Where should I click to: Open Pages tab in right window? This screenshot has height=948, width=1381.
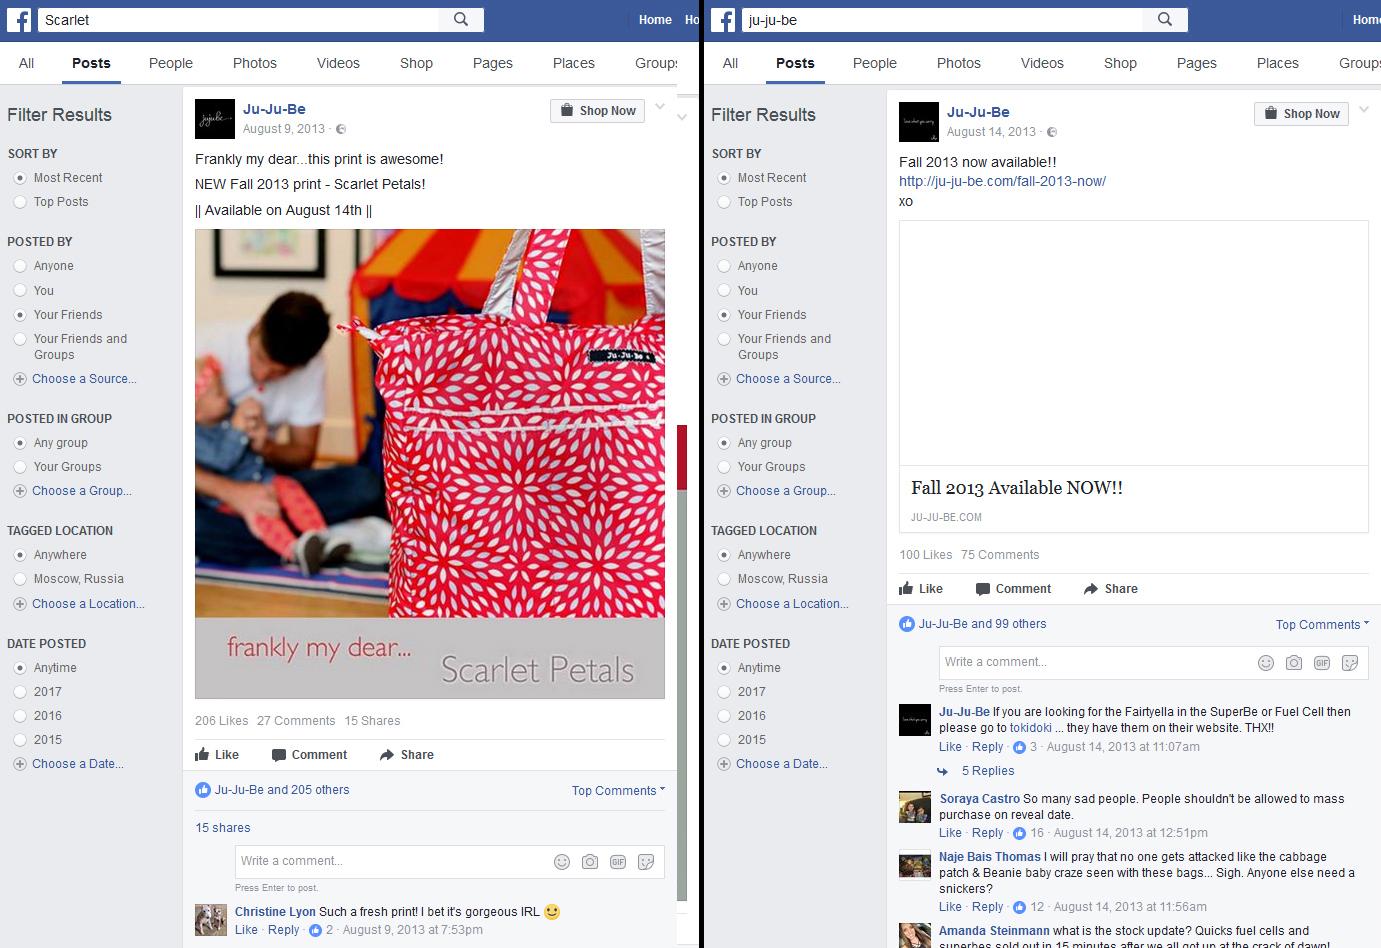click(x=1197, y=63)
